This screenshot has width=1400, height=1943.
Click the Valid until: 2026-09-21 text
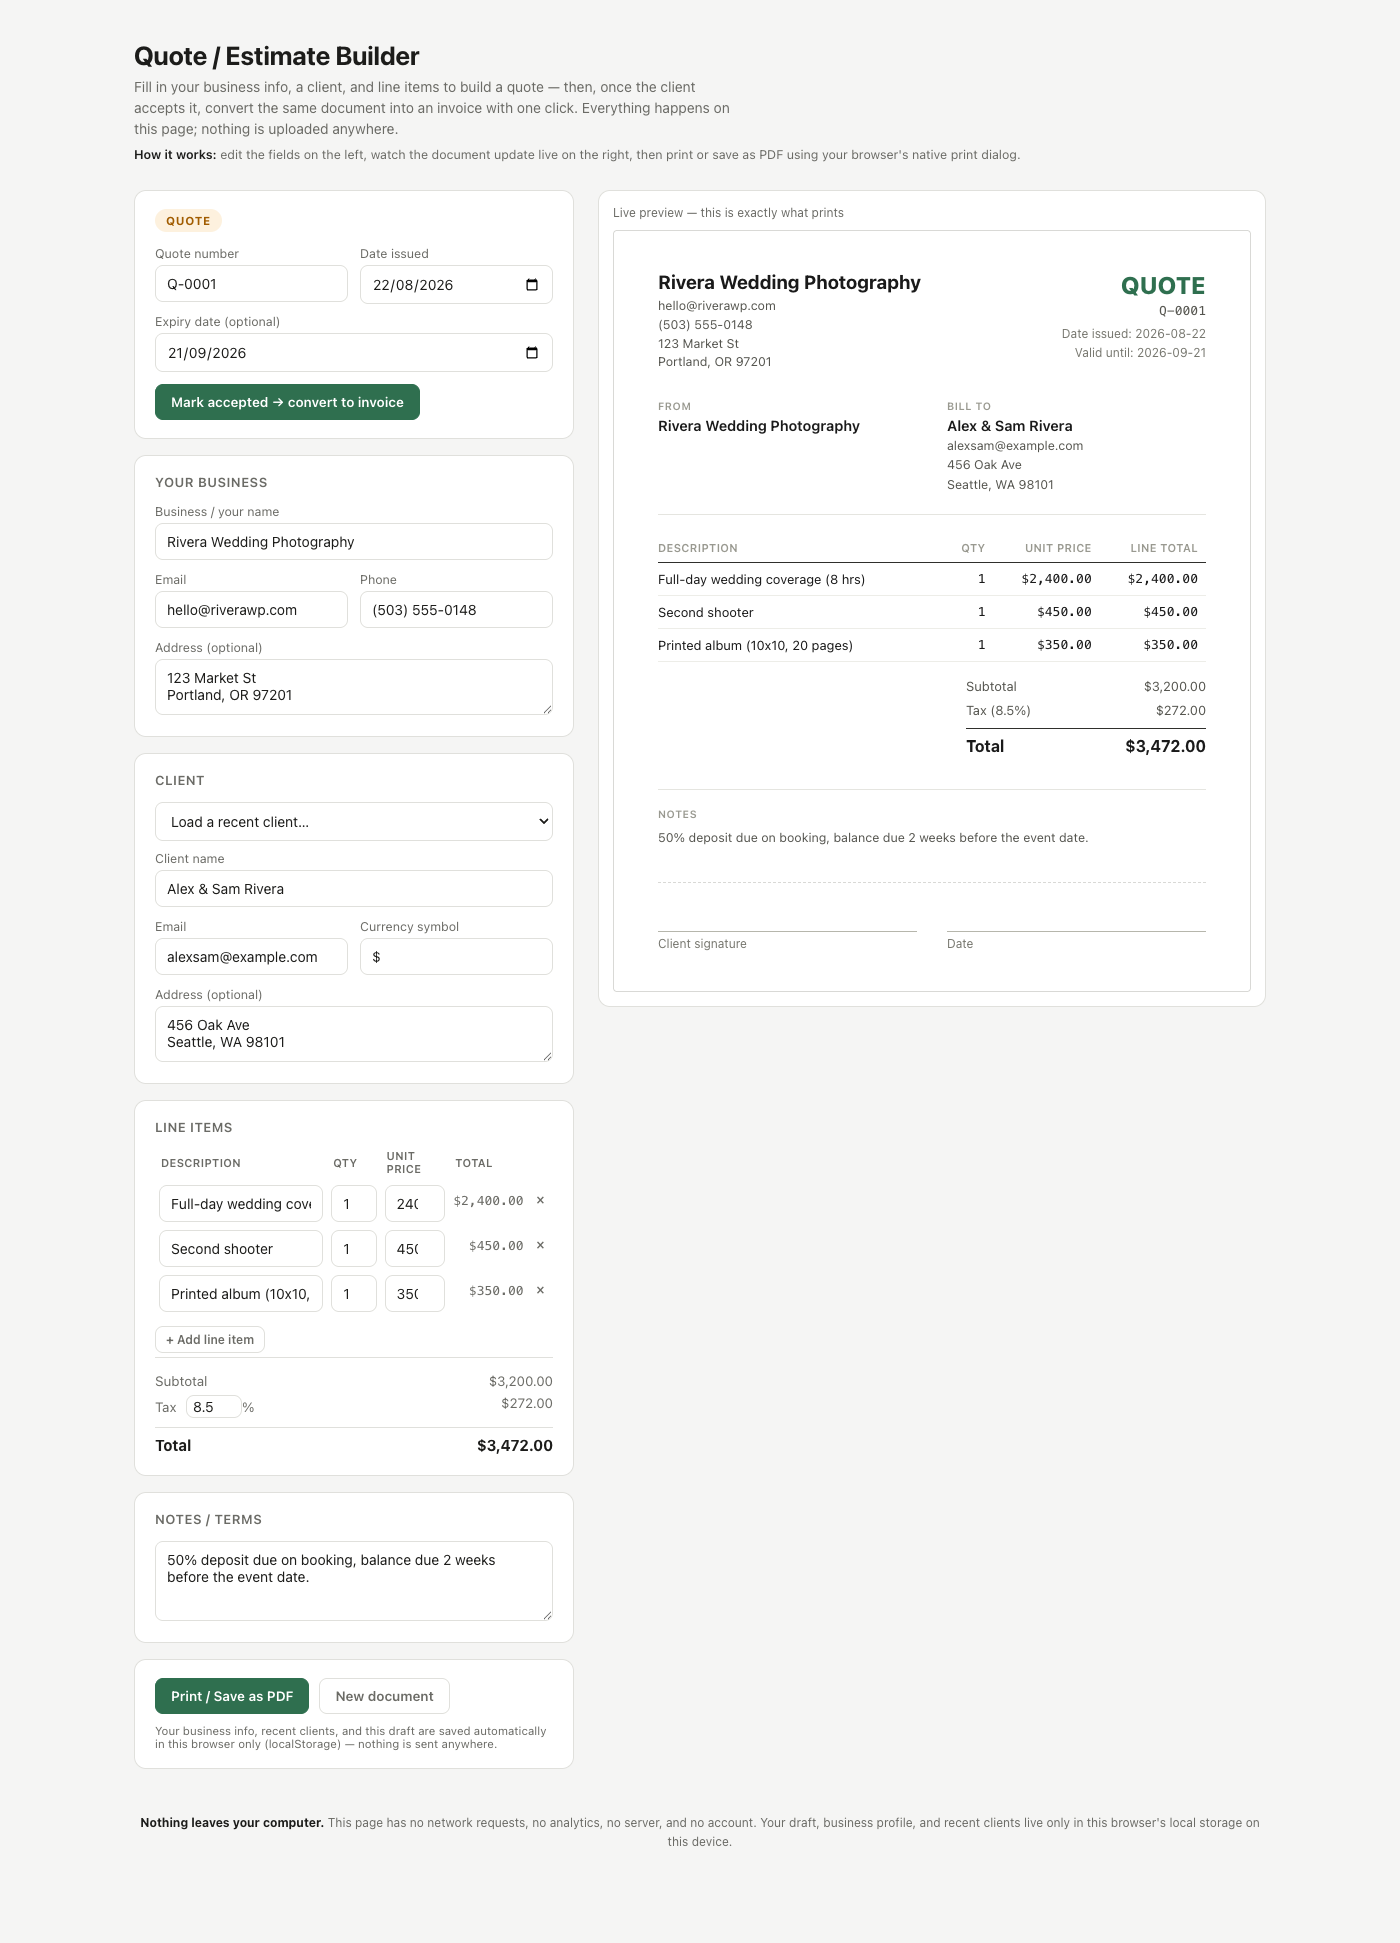[1140, 353]
